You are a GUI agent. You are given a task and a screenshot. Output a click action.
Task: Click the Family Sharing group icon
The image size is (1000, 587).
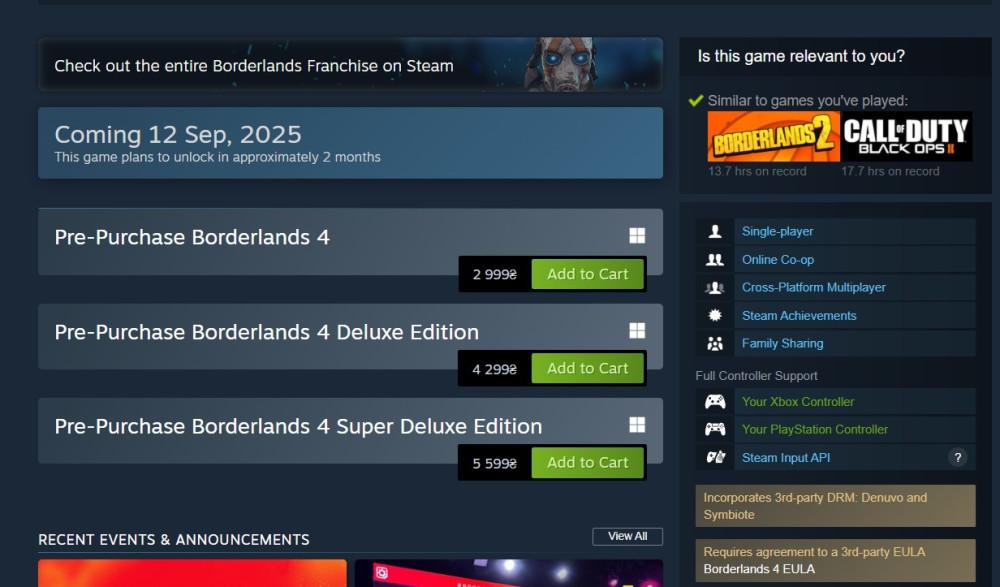pyautogui.click(x=715, y=343)
